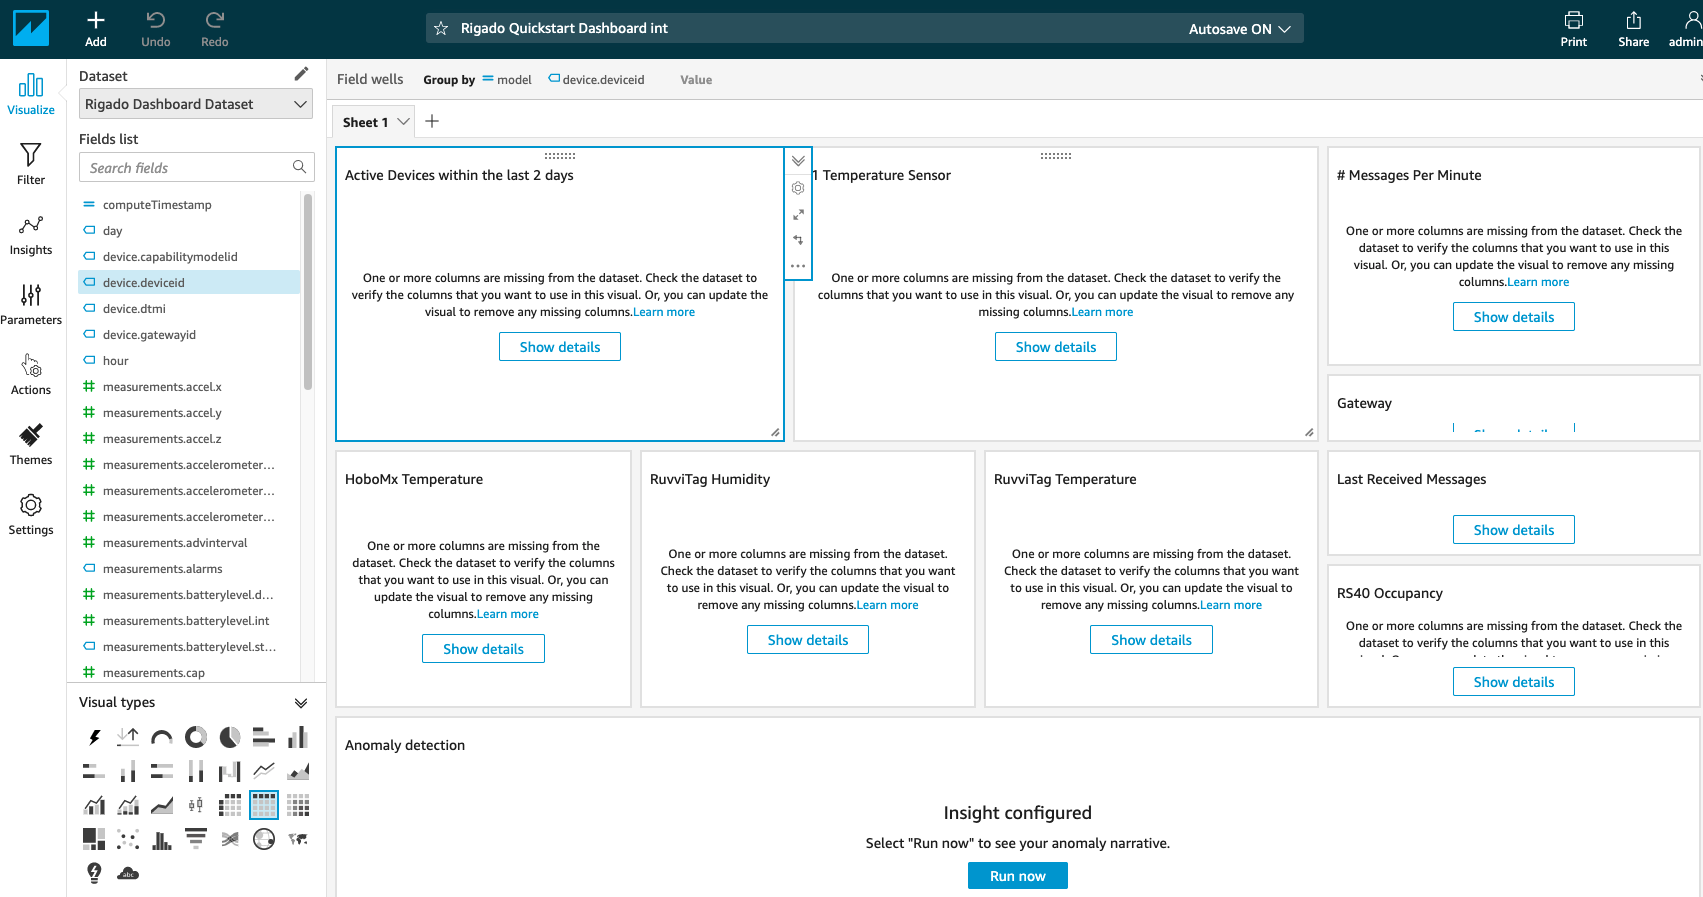
Task: Print the dashboard
Action: click(1574, 29)
